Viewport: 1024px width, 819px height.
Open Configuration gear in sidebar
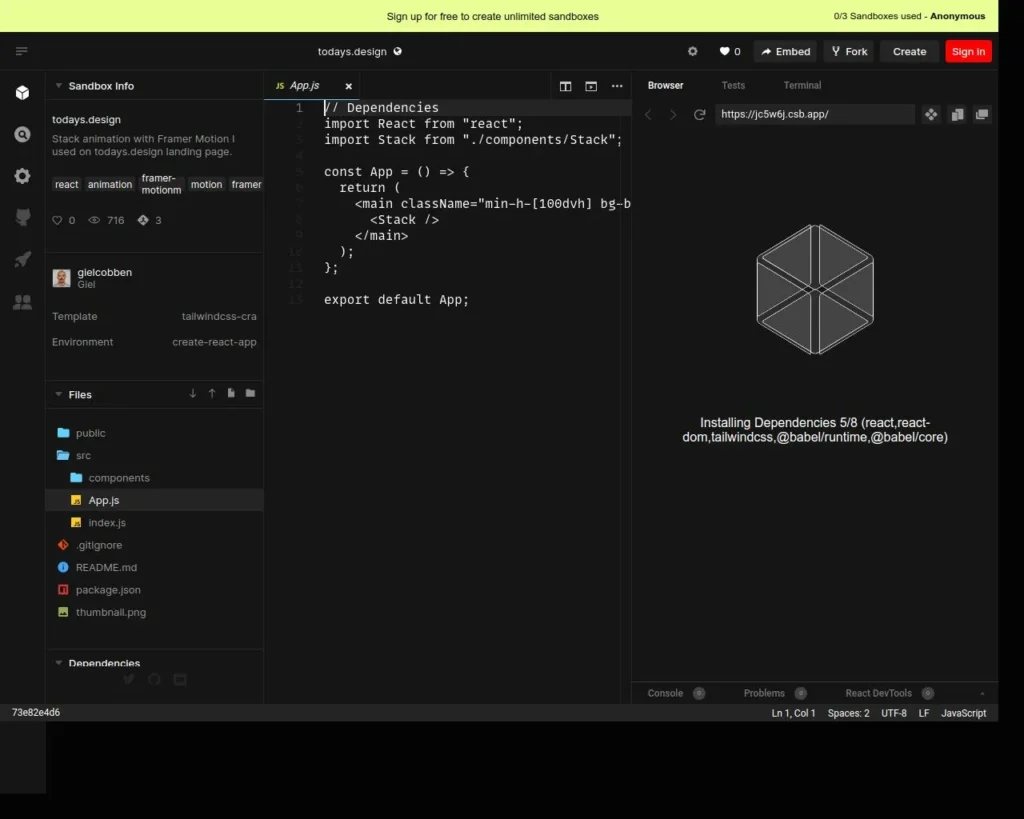click(22, 176)
